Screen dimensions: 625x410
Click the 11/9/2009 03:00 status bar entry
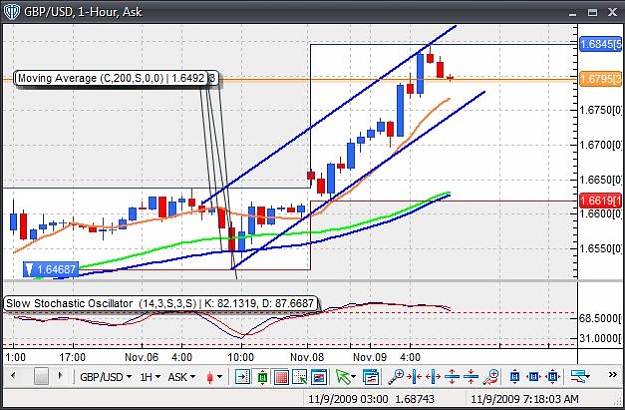pyautogui.click(x=348, y=399)
